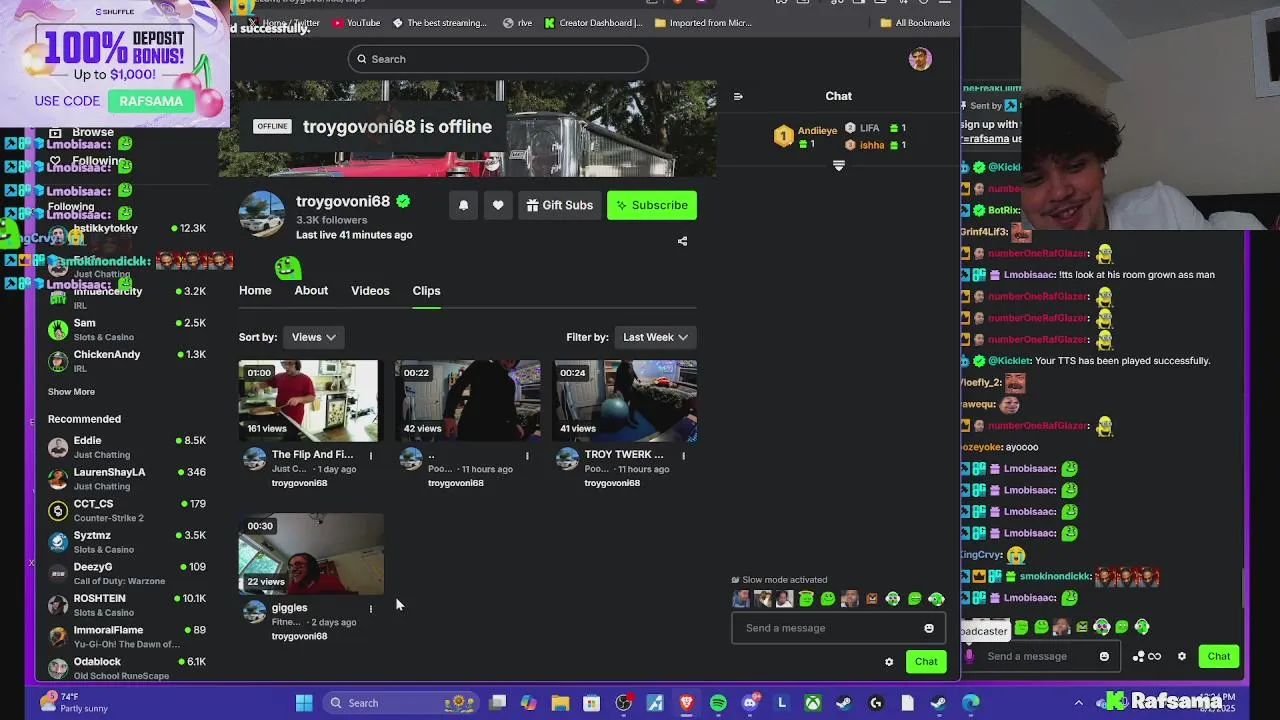Click the Windows taskbar Search box

tap(402, 703)
